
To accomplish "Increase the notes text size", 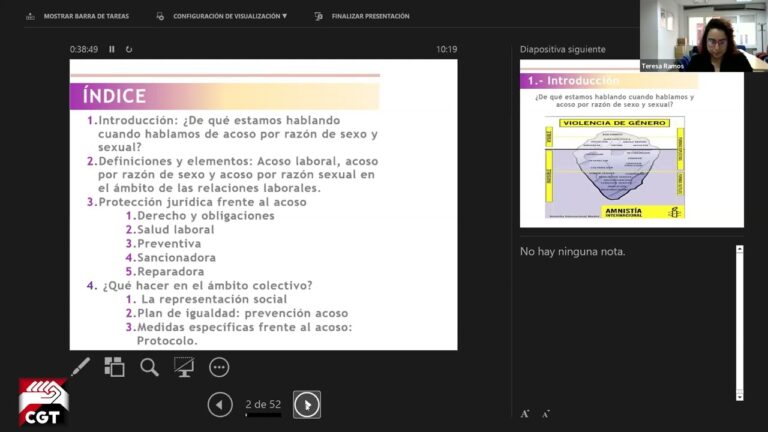I will coord(526,413).
